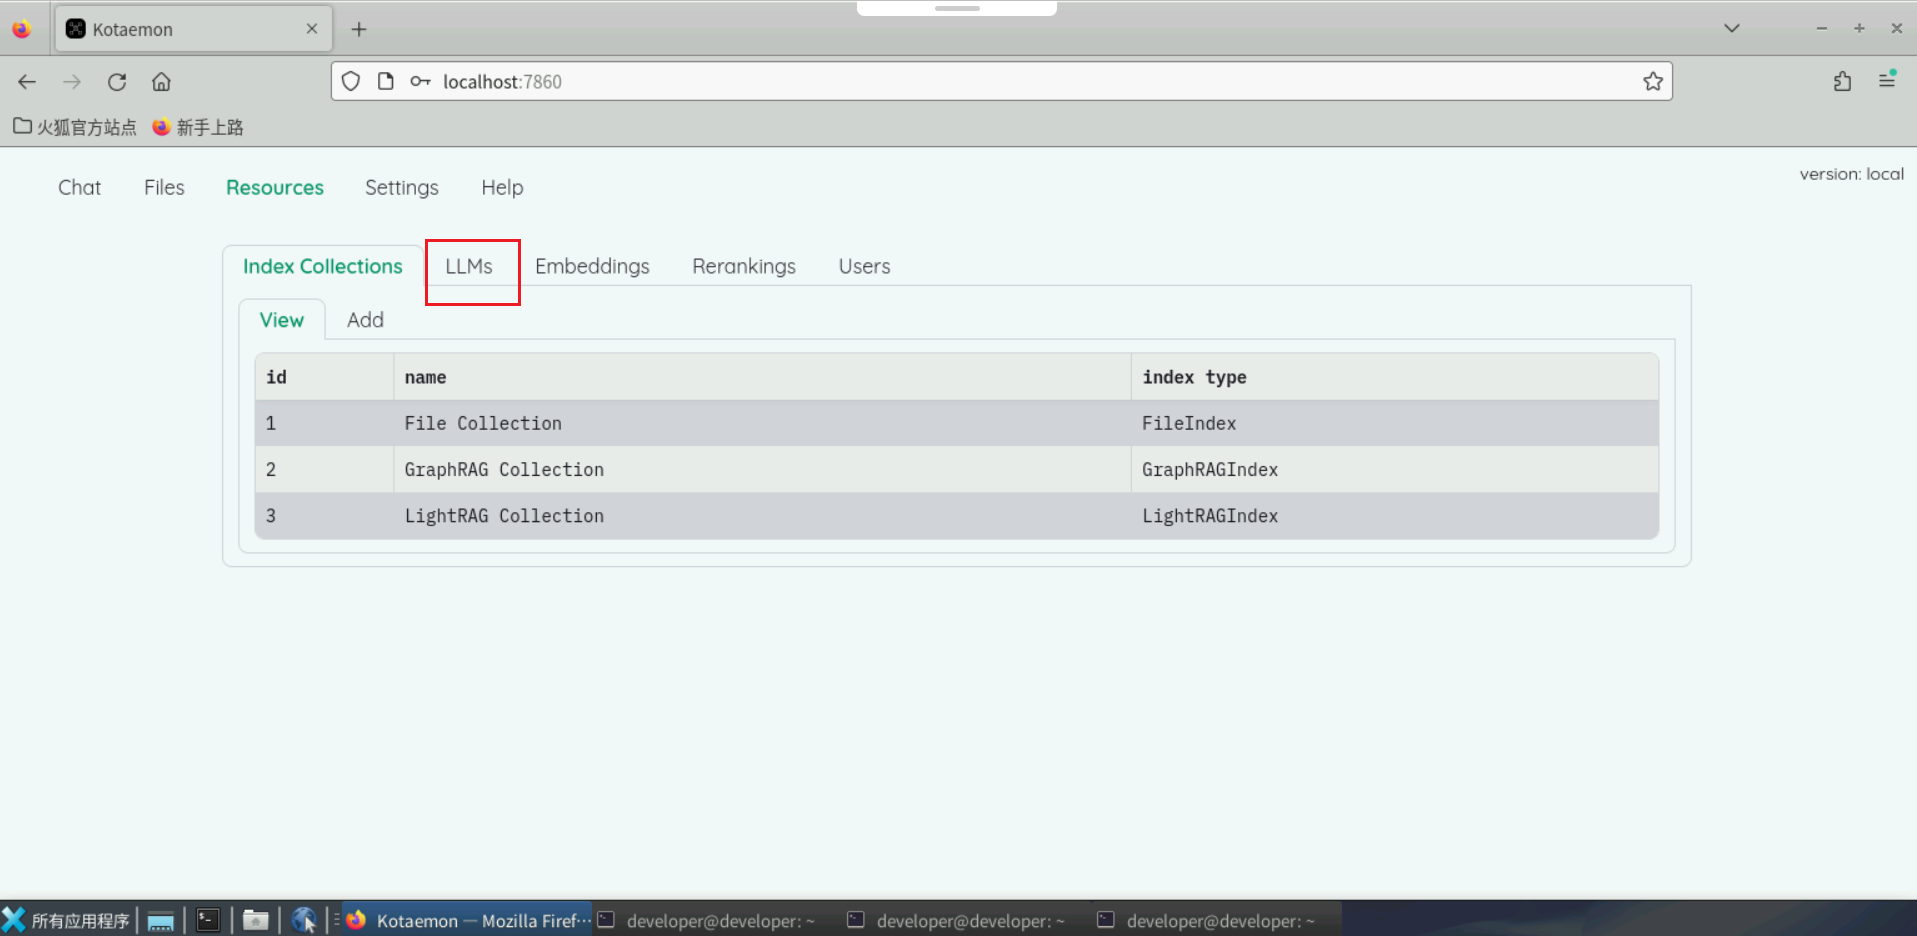Click id cell 3 in the table
The width and height of the screenshot is (1917, 936).
pos(324,516)
